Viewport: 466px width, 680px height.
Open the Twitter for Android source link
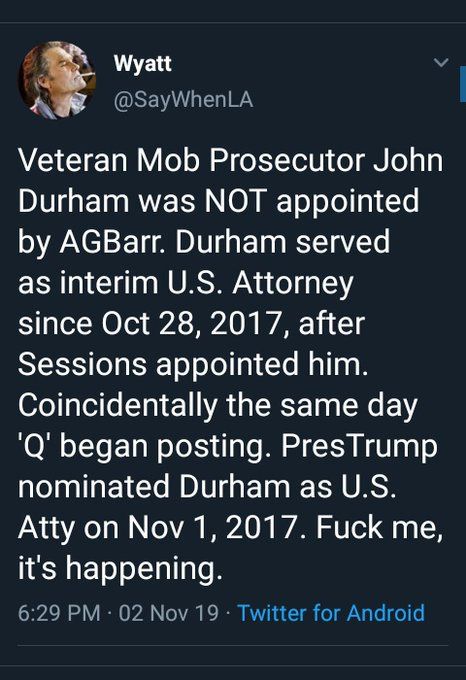click(x=331, y=613)
